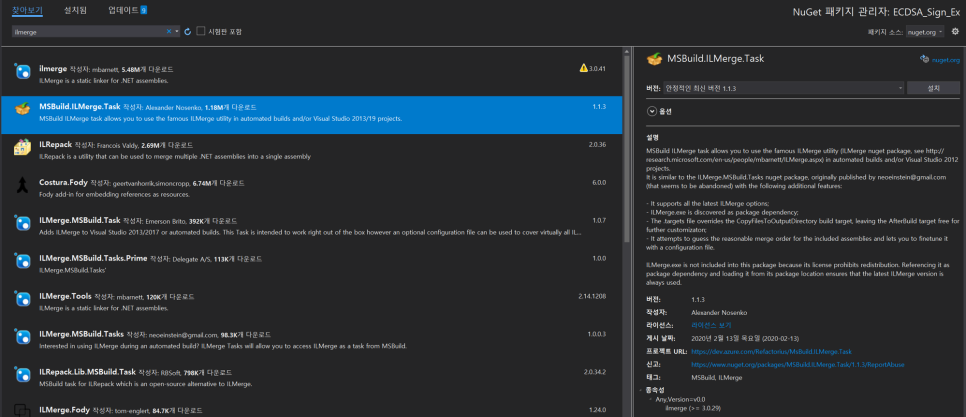Select the ILMerge.Fody package title

click(x=64, y=410)
